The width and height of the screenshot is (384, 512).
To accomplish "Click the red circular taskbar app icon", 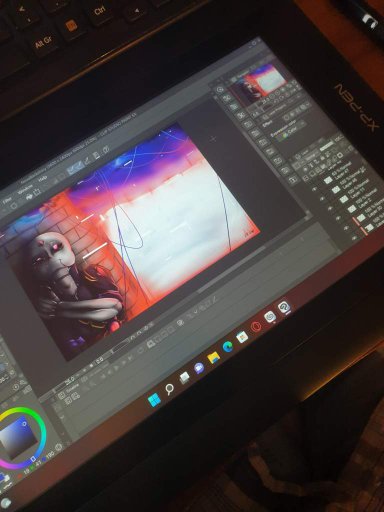I will point(256,327).
